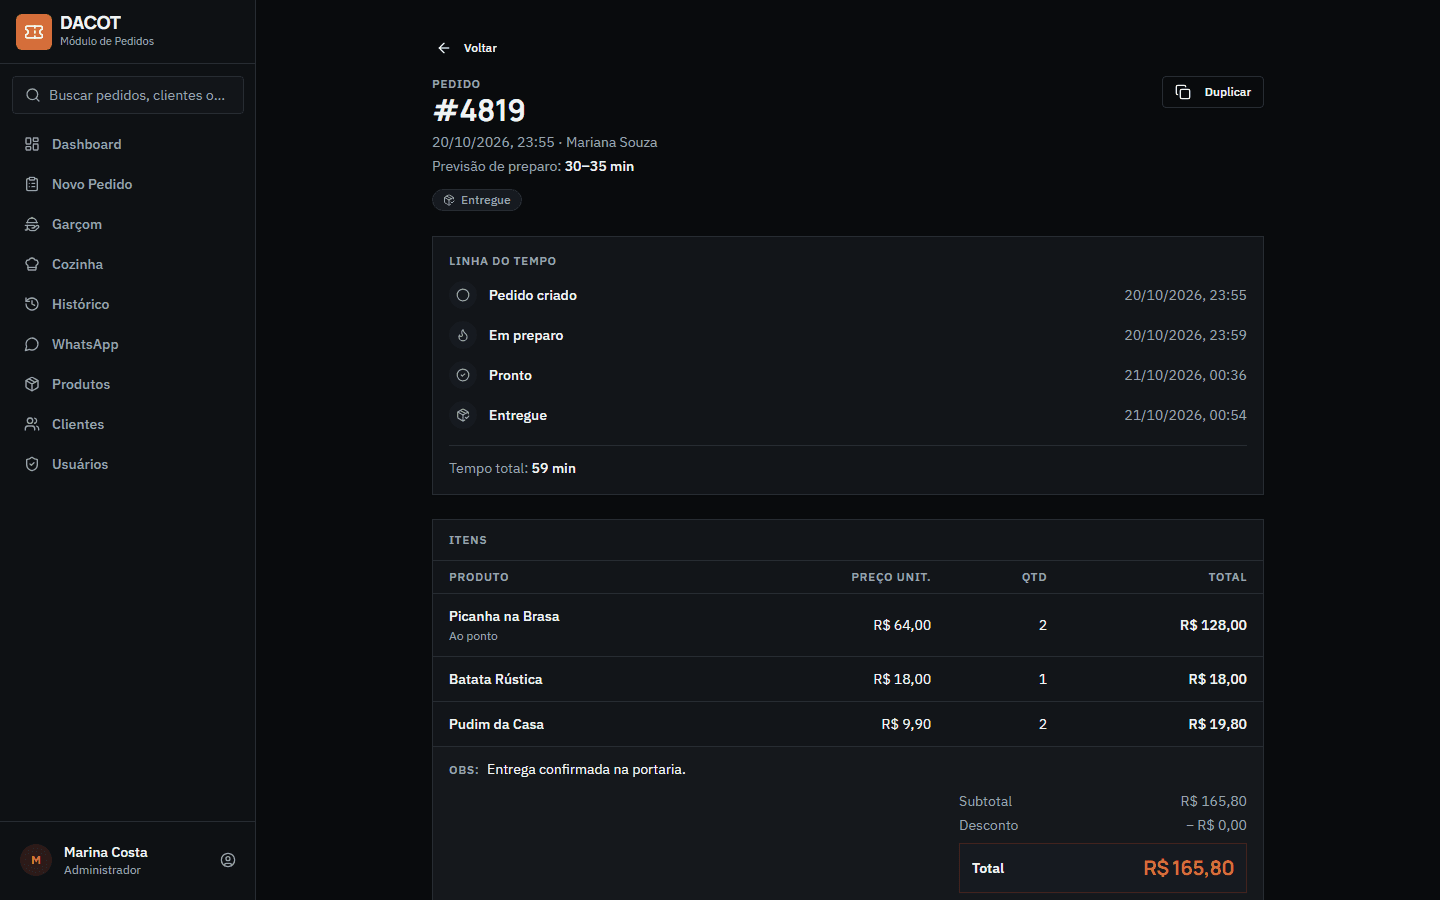Click the Produtos box icon
The height and width of the screenshot is (900, 1440).
[32, 384]
